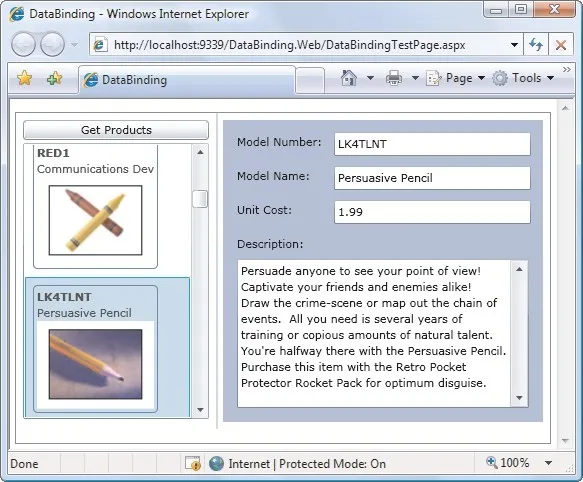
Task: Click the Print icon
Action: click(394, 78)
